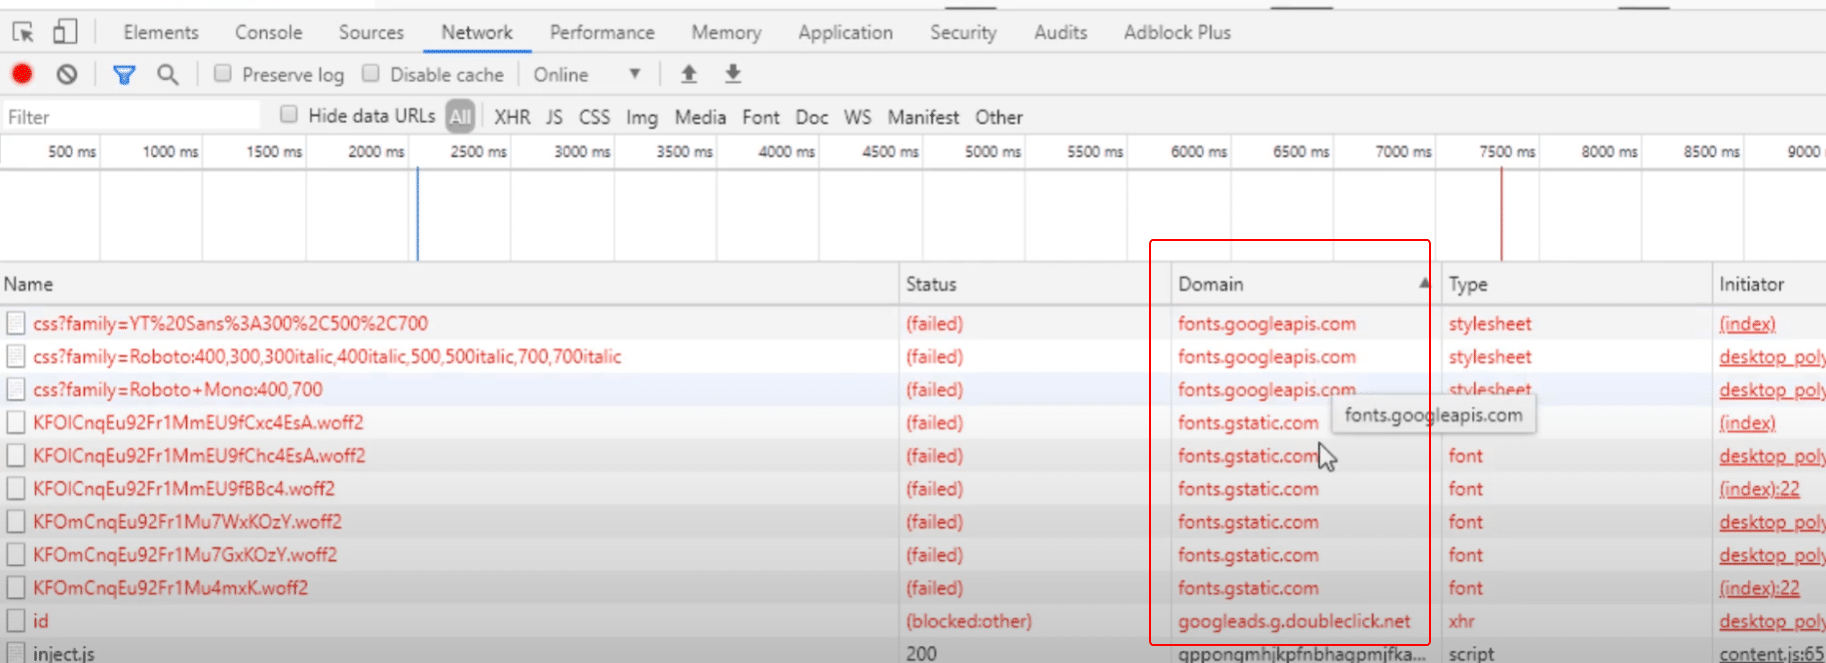The height and width of the screenshot is (663, 1826).
Task: Check the Hide data URLs checkbox
Action: pos(289,114)
